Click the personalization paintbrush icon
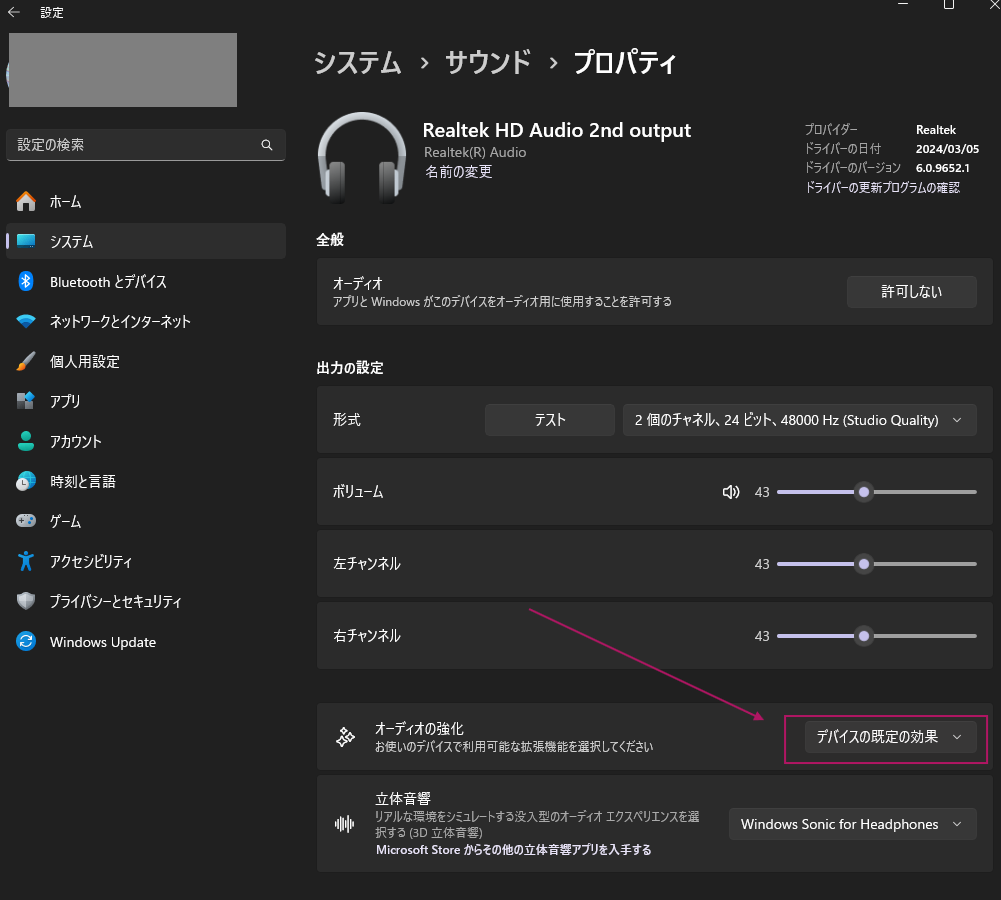 click(26, 361)
